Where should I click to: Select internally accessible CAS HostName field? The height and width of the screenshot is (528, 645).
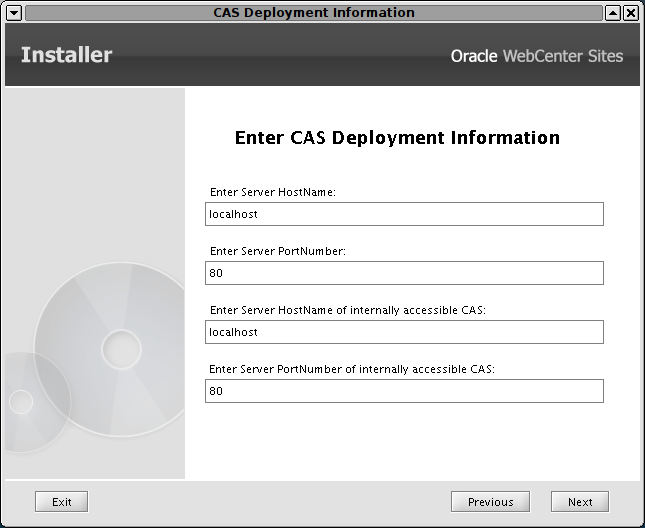(404, 332)
